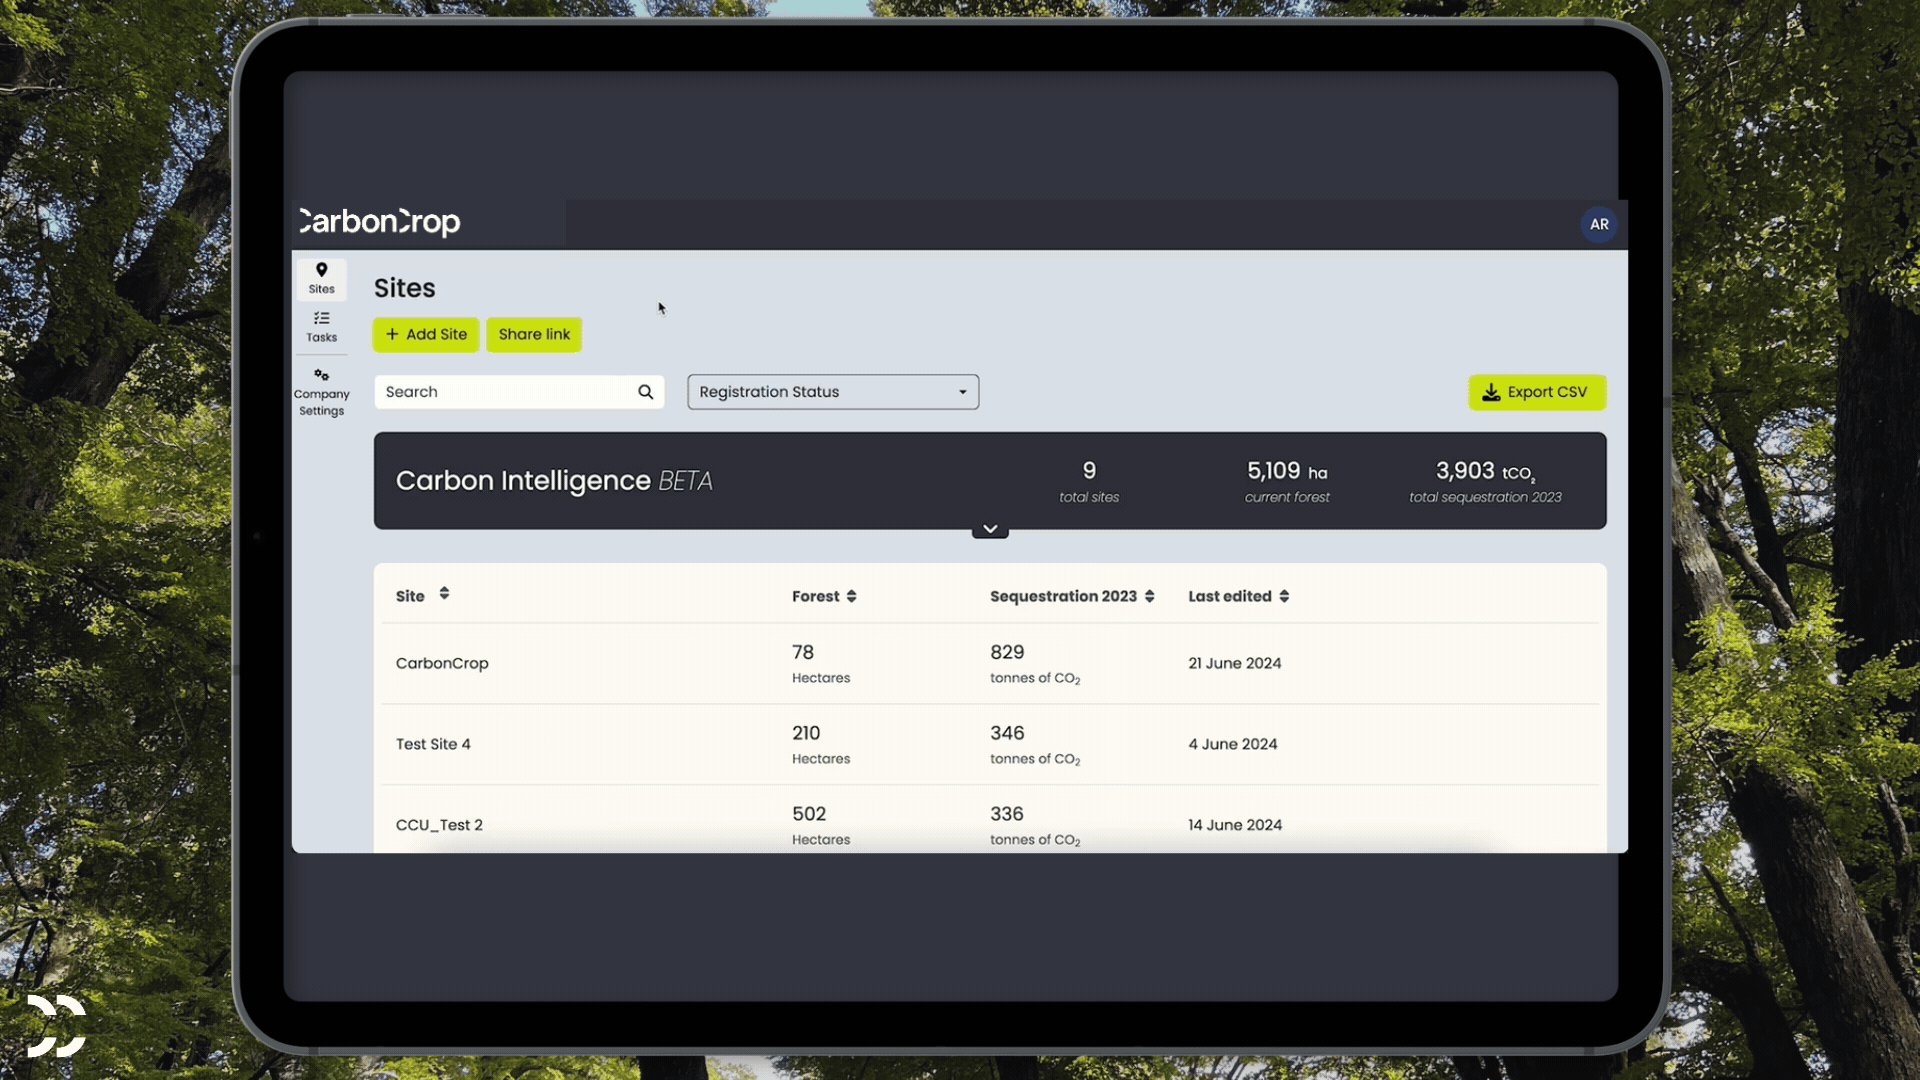This screenshot has height=1080, width=1920.
Task: Sort table by Site column arrows
Action: tap(444, 594)
